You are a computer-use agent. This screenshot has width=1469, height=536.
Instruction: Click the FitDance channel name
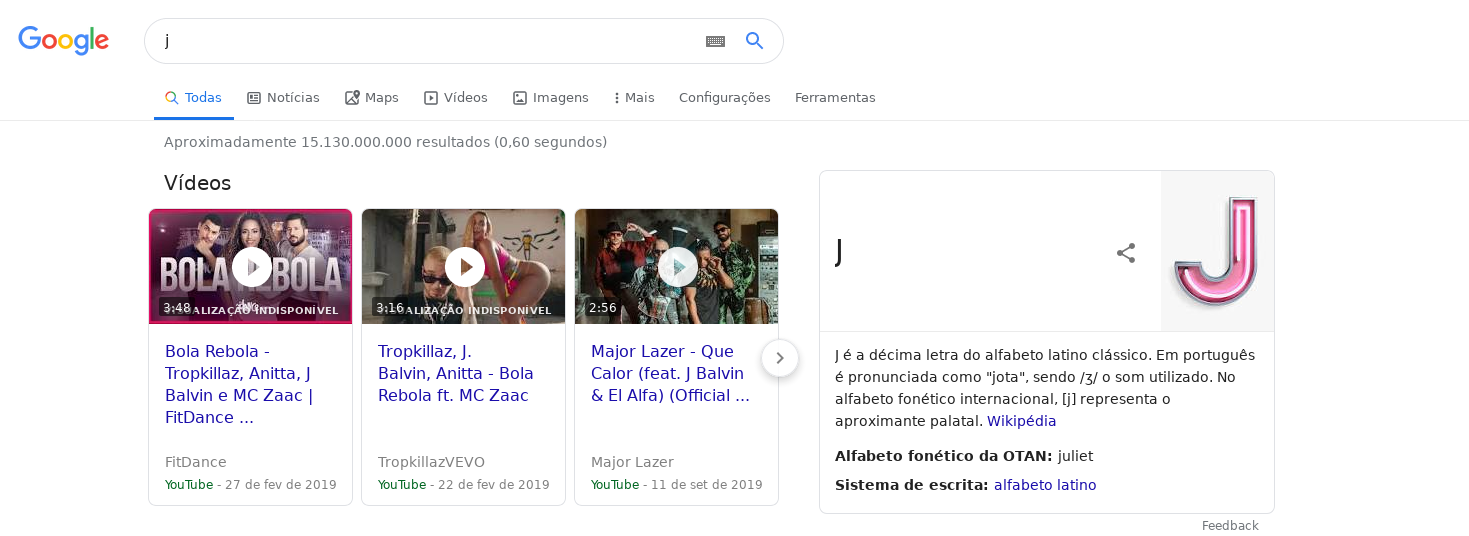point(196,462)
